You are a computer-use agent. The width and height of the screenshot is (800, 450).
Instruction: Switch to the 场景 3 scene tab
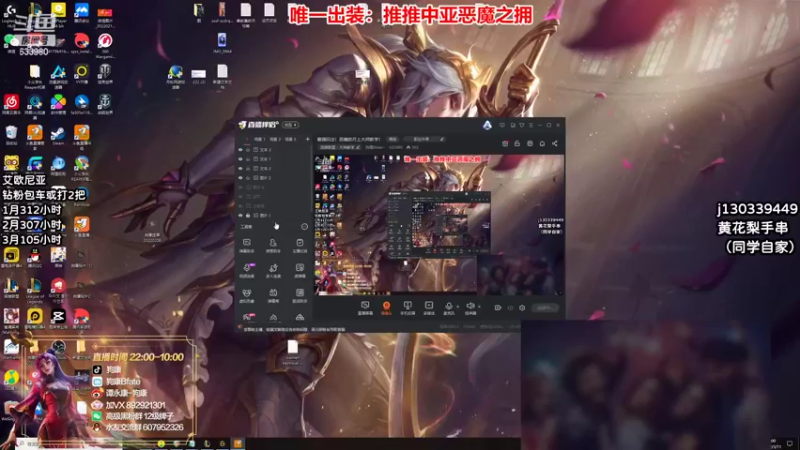[x=291, y=139]
